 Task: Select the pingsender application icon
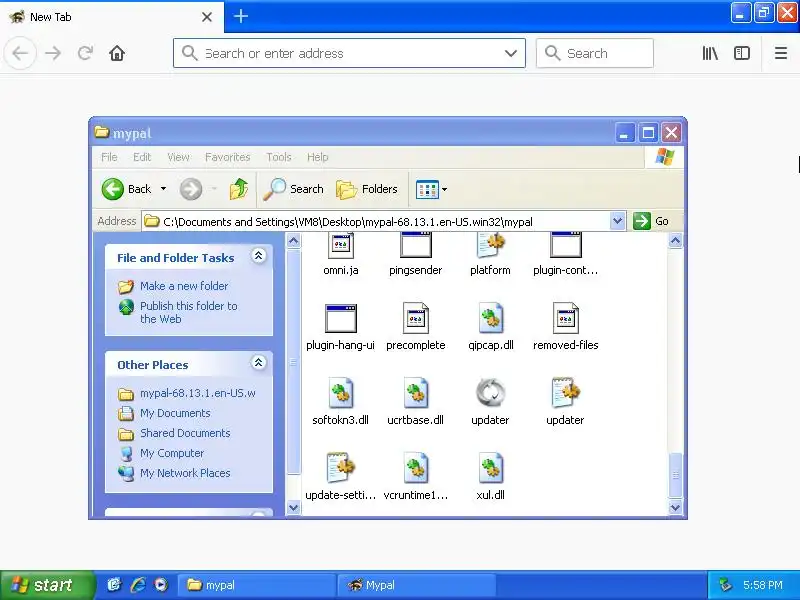[x=415, y=245]
